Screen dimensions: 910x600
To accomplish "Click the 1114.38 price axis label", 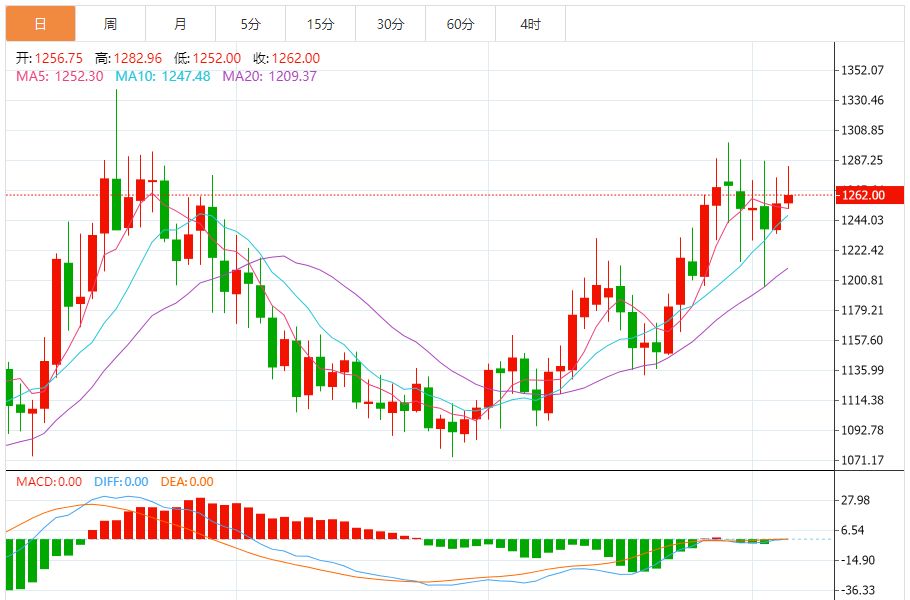I will click(x=862, y=400).
